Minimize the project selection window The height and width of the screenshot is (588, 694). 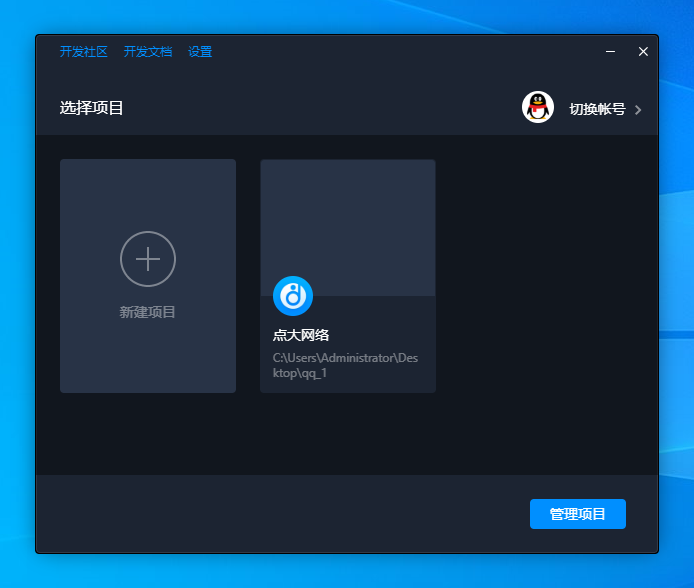(610, 52)
